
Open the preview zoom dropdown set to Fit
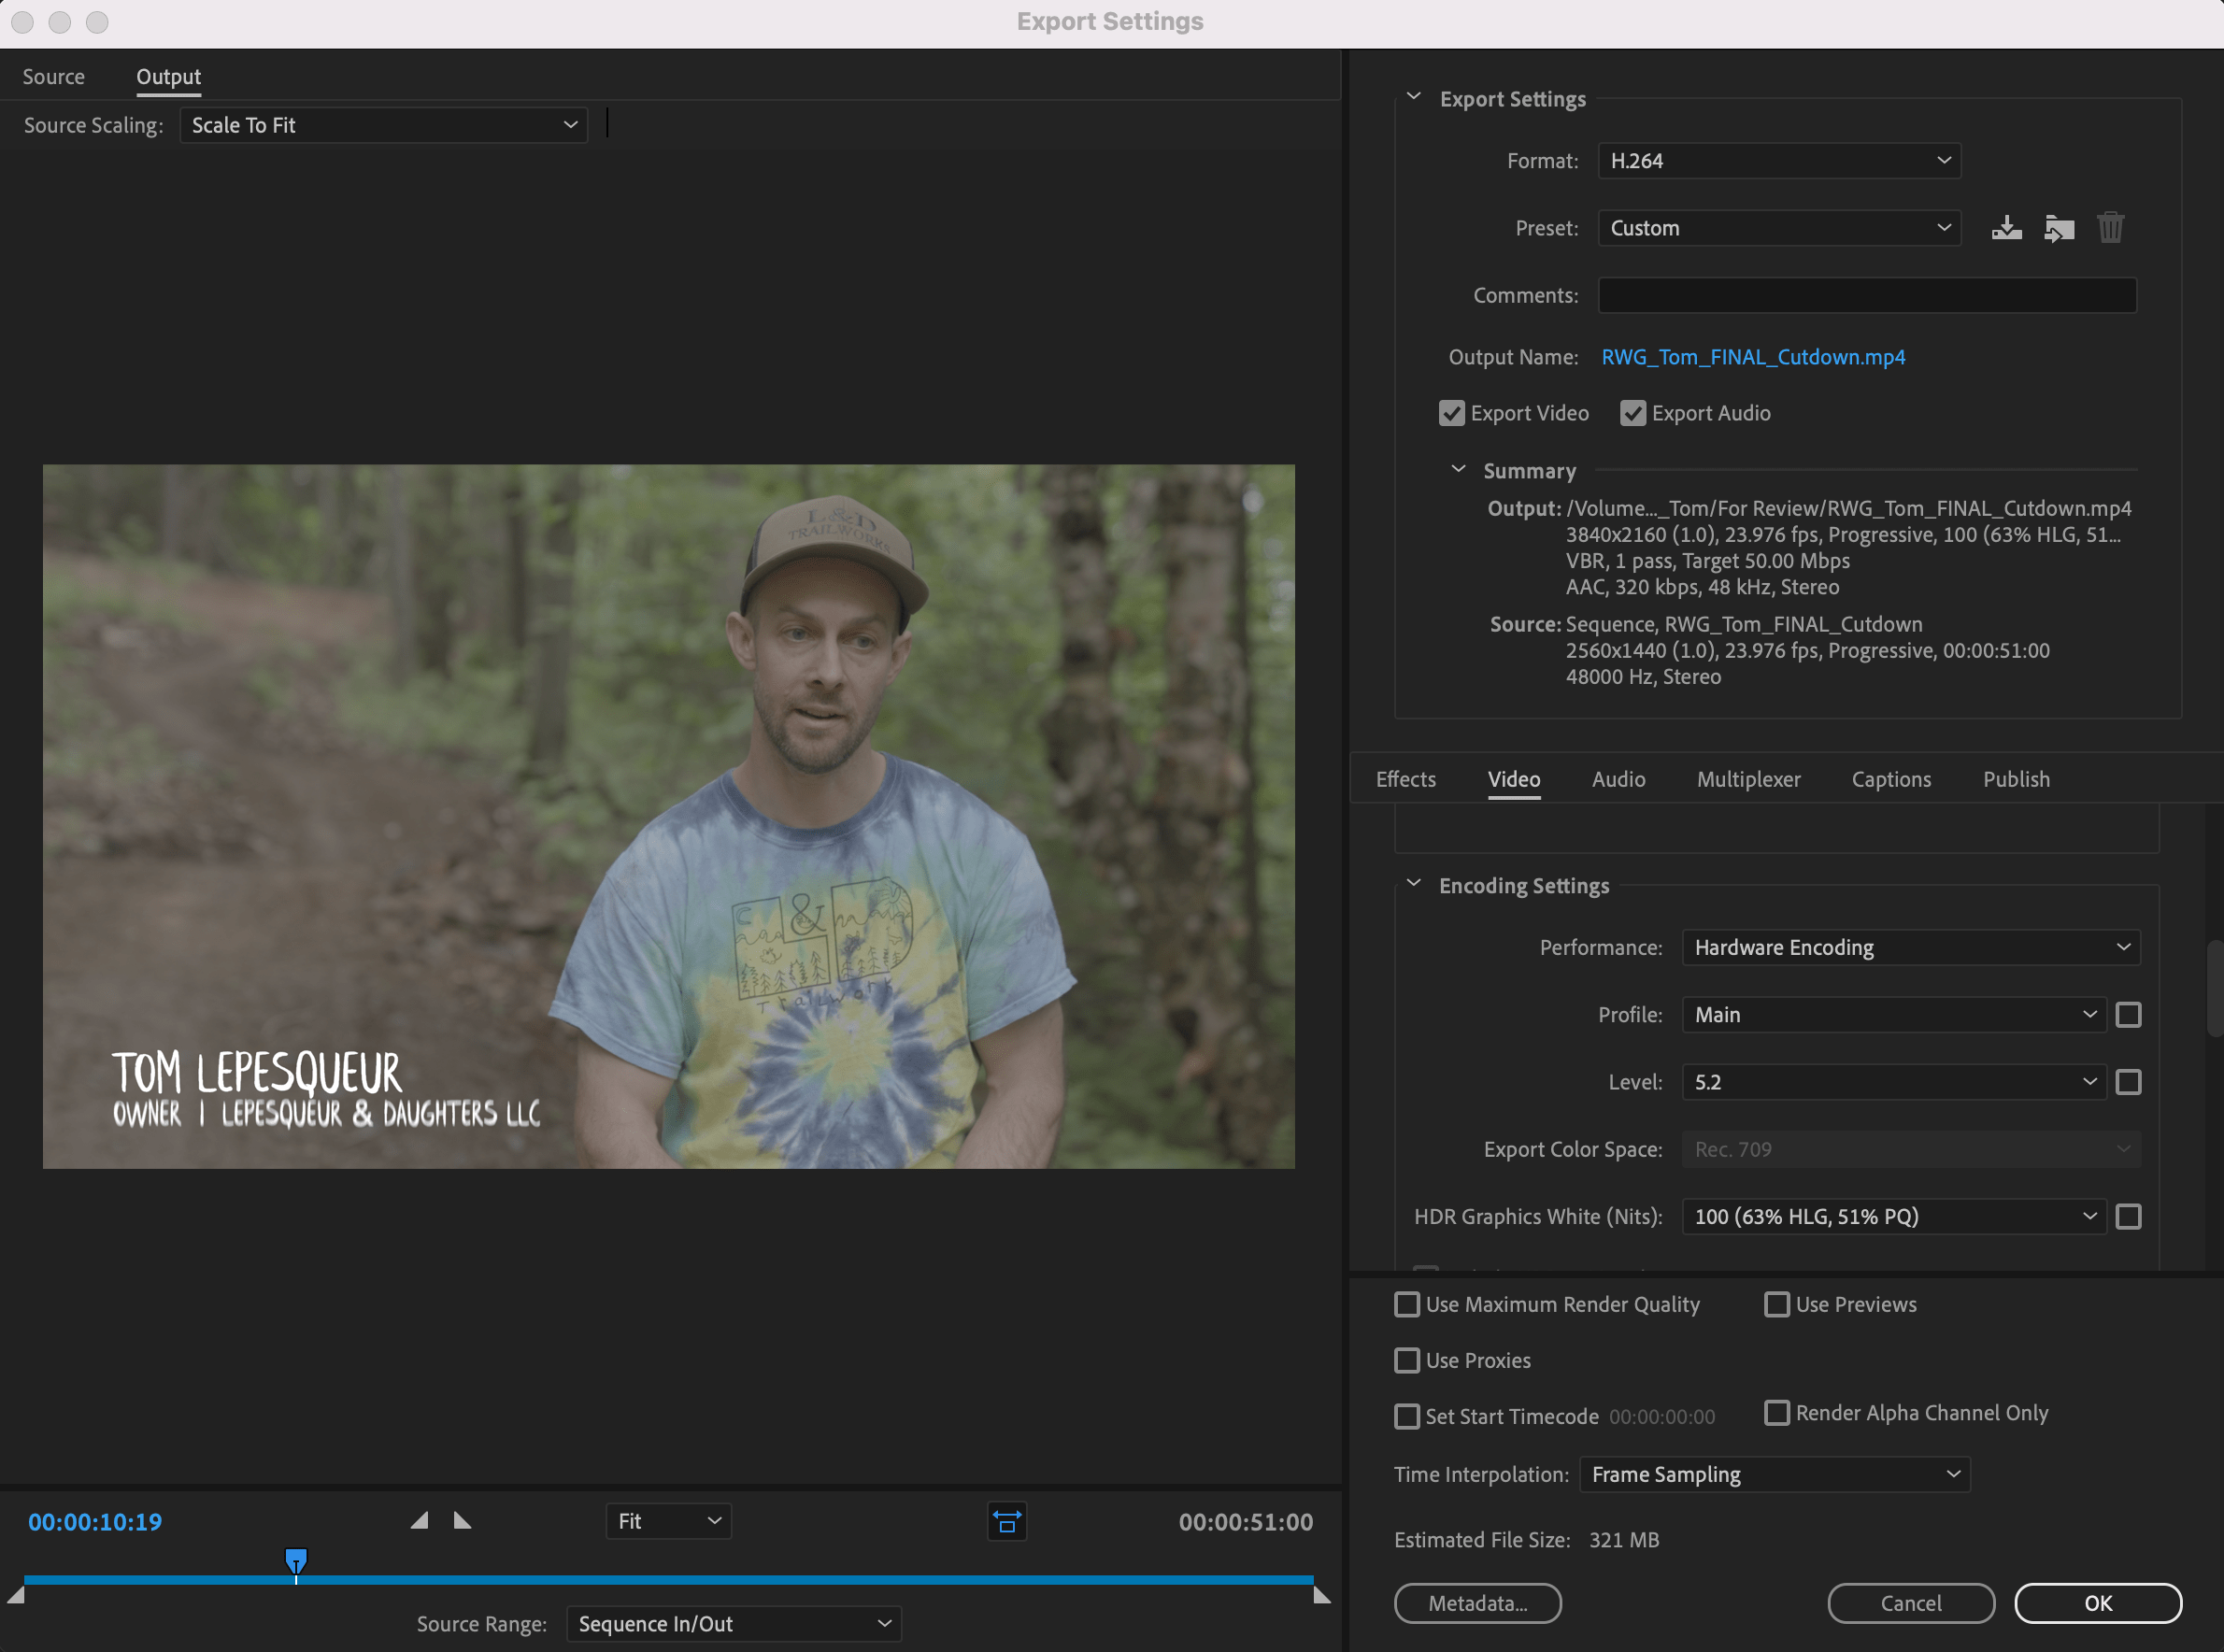coord(668,1521)
